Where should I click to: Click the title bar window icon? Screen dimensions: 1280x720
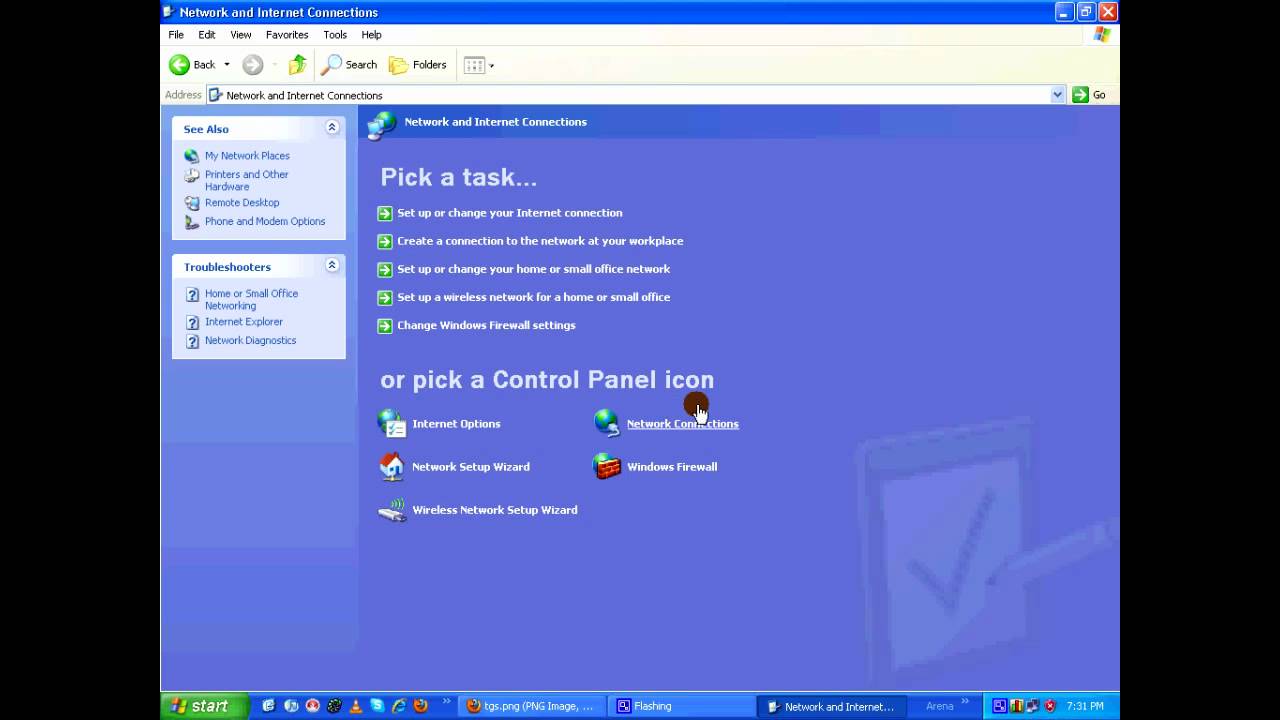tap(170, 12)
